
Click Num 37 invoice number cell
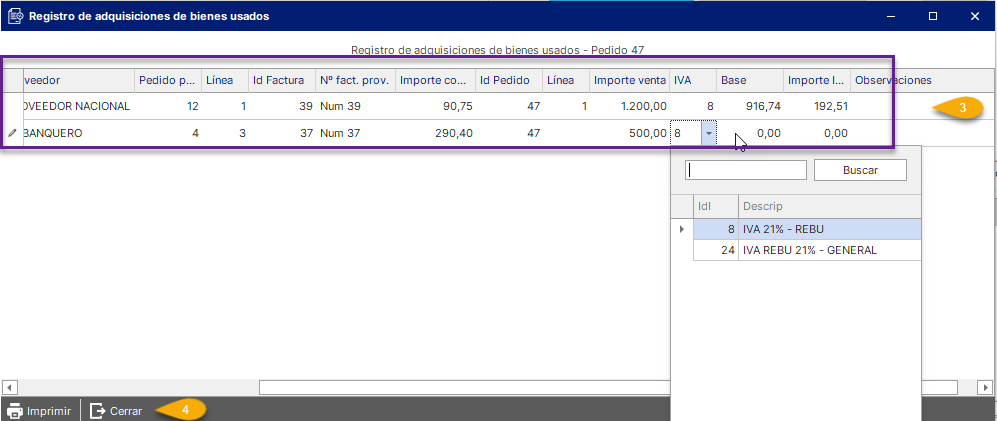click(x=355, y=134)
